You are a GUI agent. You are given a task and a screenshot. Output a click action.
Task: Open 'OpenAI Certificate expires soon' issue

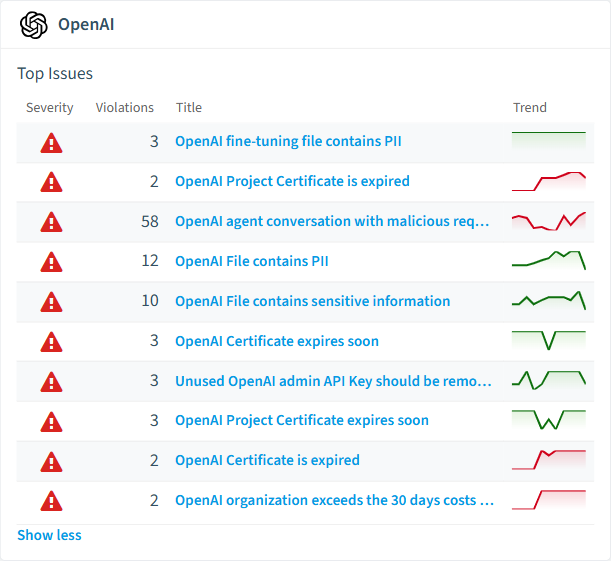pyautogui.click(x=277, y=341)
